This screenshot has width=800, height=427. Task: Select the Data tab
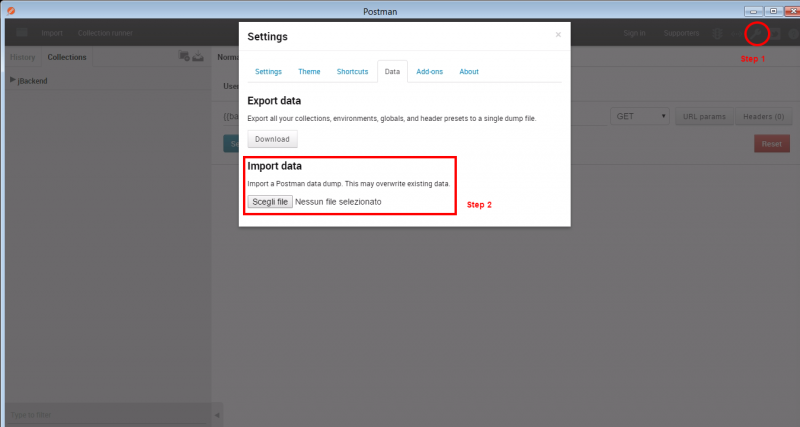(x=392, y=71)
